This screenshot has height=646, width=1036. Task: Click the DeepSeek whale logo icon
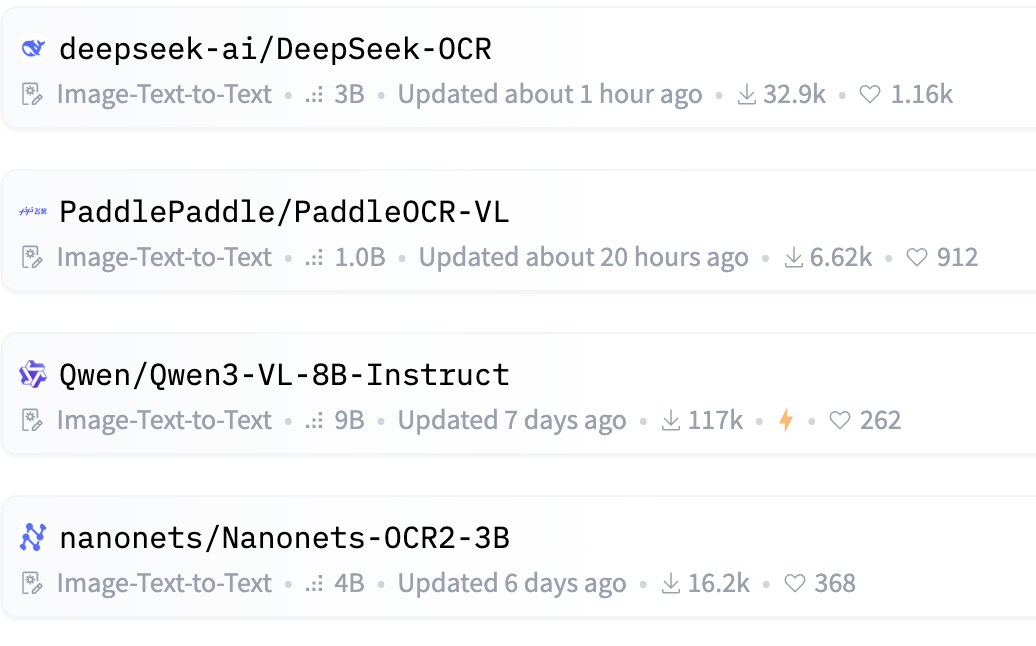point(33,48)
